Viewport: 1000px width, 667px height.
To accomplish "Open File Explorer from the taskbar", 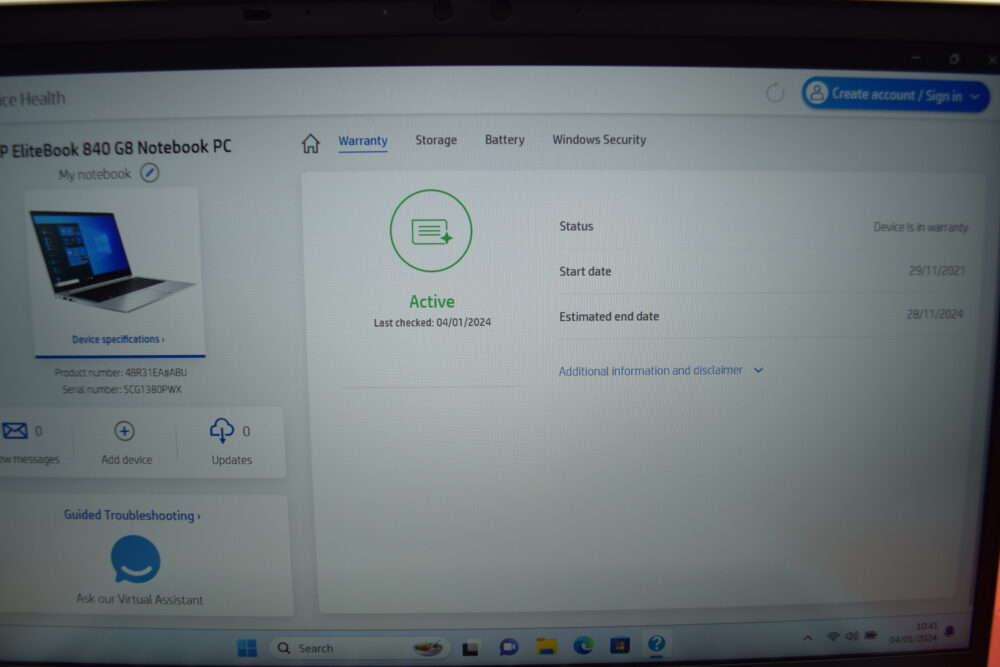I will (x=547, y=647).
